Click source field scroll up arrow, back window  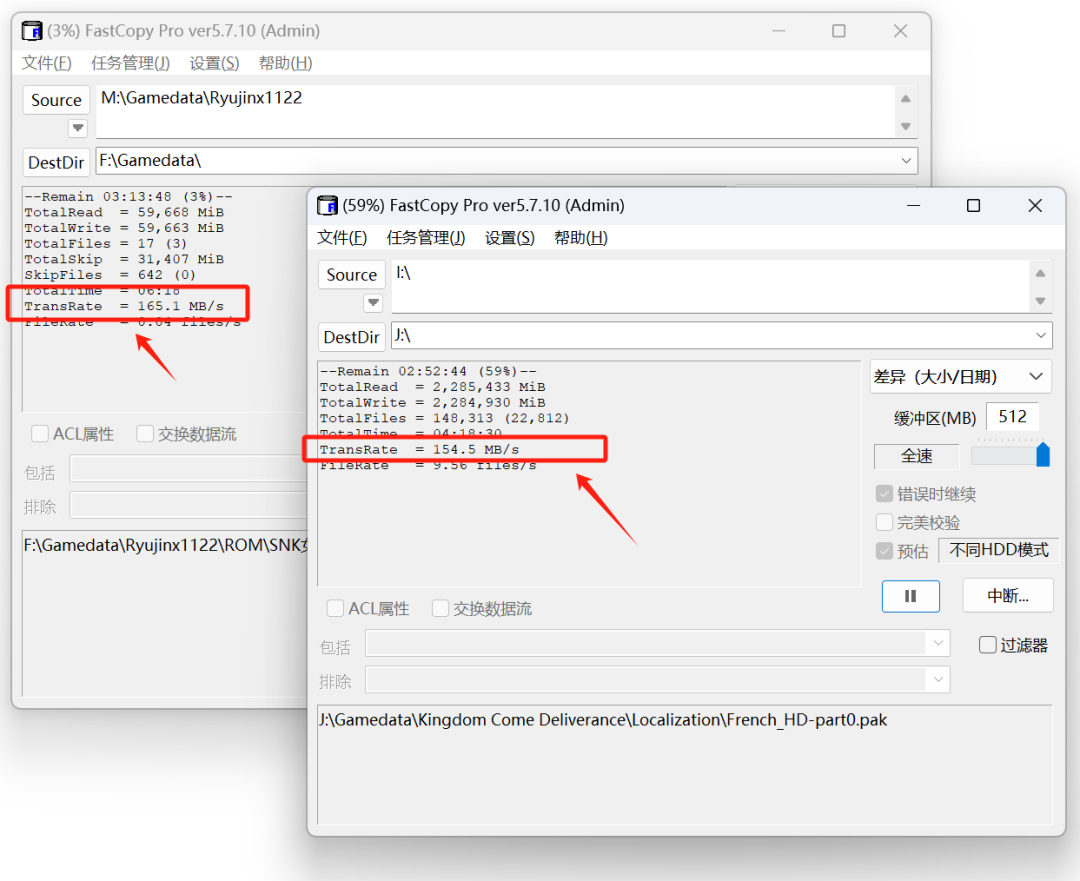coord(906,99)
